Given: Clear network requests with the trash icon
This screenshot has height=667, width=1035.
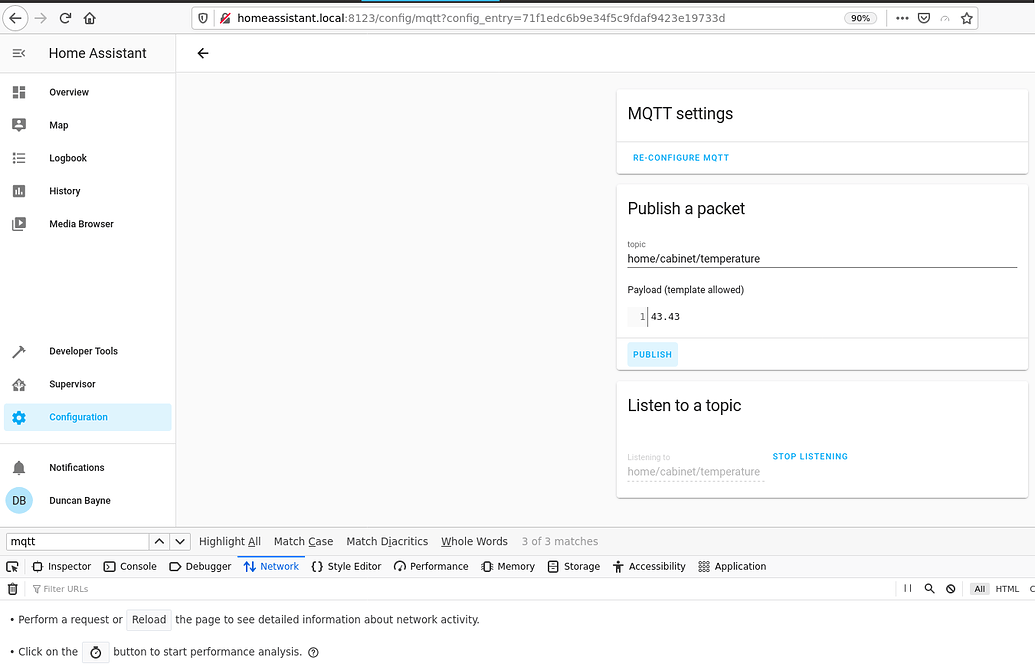Looking at the screenshot, I should pyautogui.click(x=11, y=588).
